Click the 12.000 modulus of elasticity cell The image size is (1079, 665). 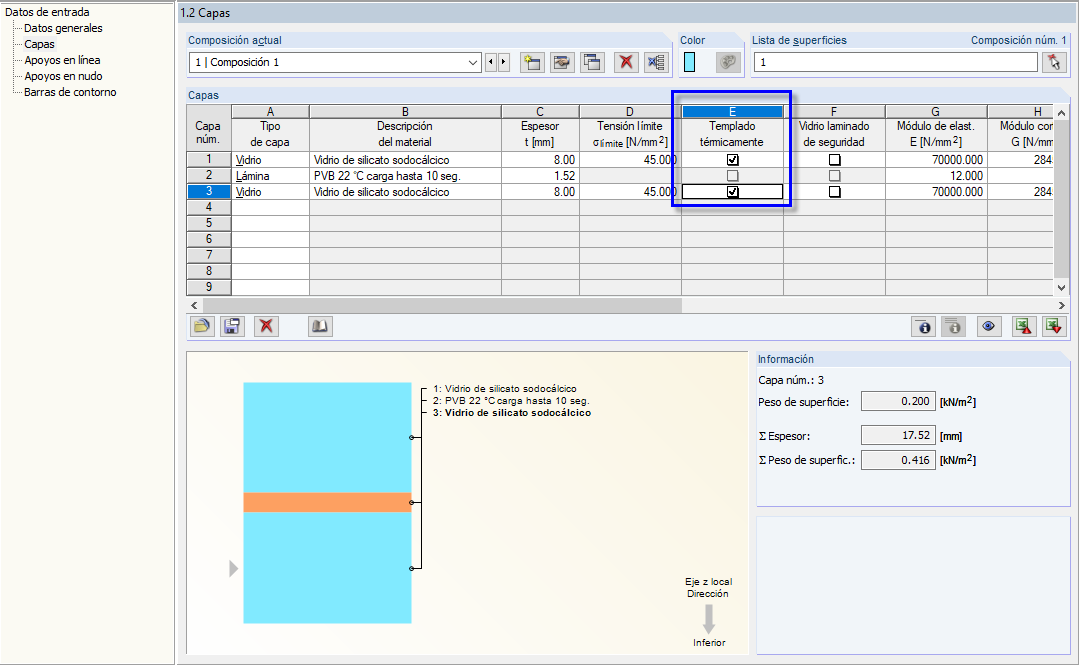click(x=936, y=176)
